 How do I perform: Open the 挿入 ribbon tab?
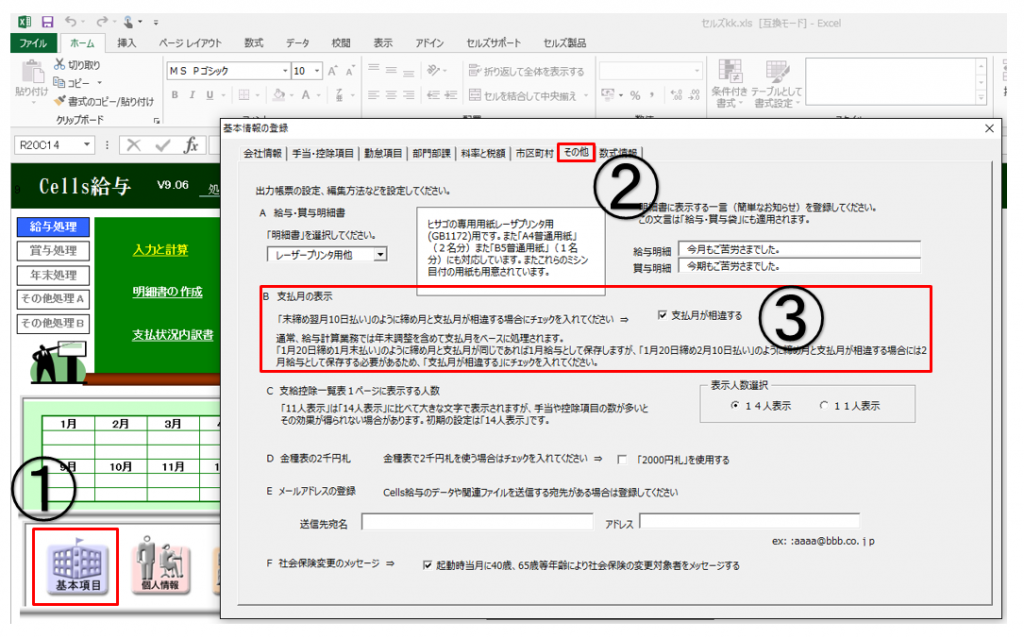click(x=127, y=44)
